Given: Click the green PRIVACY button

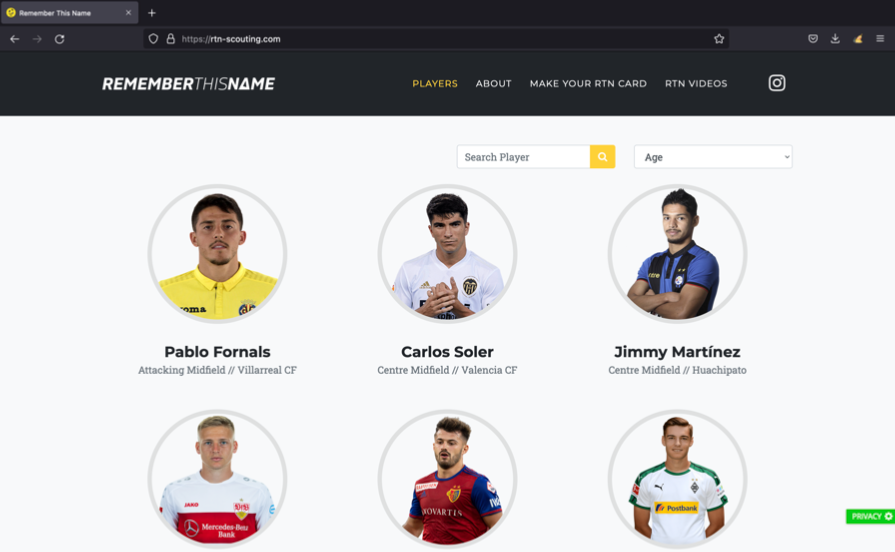Looking at the screenshot, I should click(870, 516).
